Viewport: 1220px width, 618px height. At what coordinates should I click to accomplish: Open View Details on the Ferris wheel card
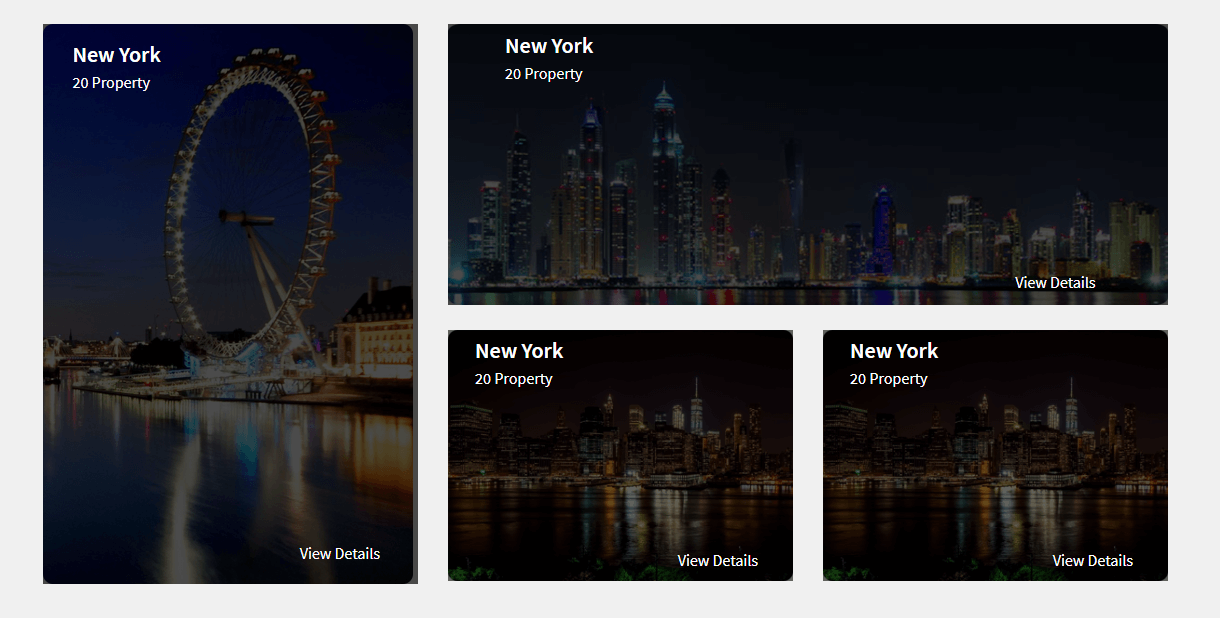pyautogui.click(x=340, y=553)
